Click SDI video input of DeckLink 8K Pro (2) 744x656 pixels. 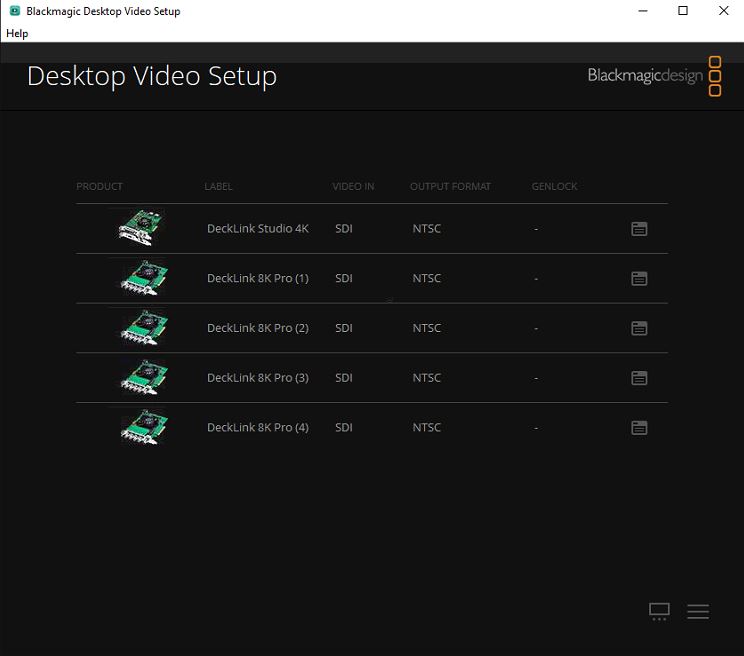click(344, 328)
